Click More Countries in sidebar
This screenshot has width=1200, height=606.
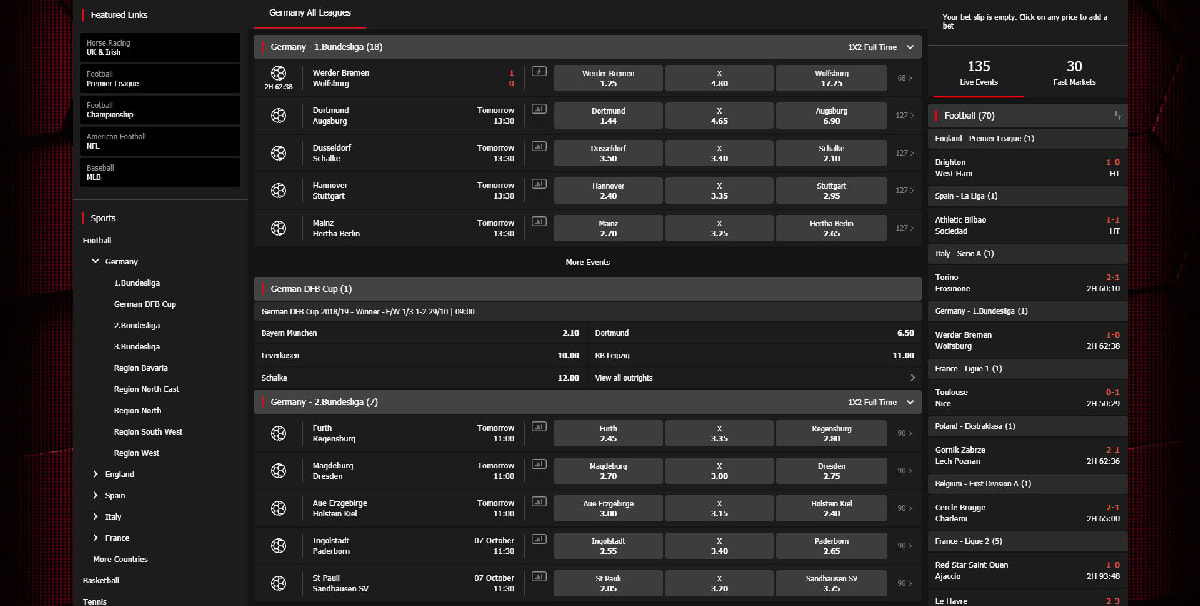click(120, 559)
